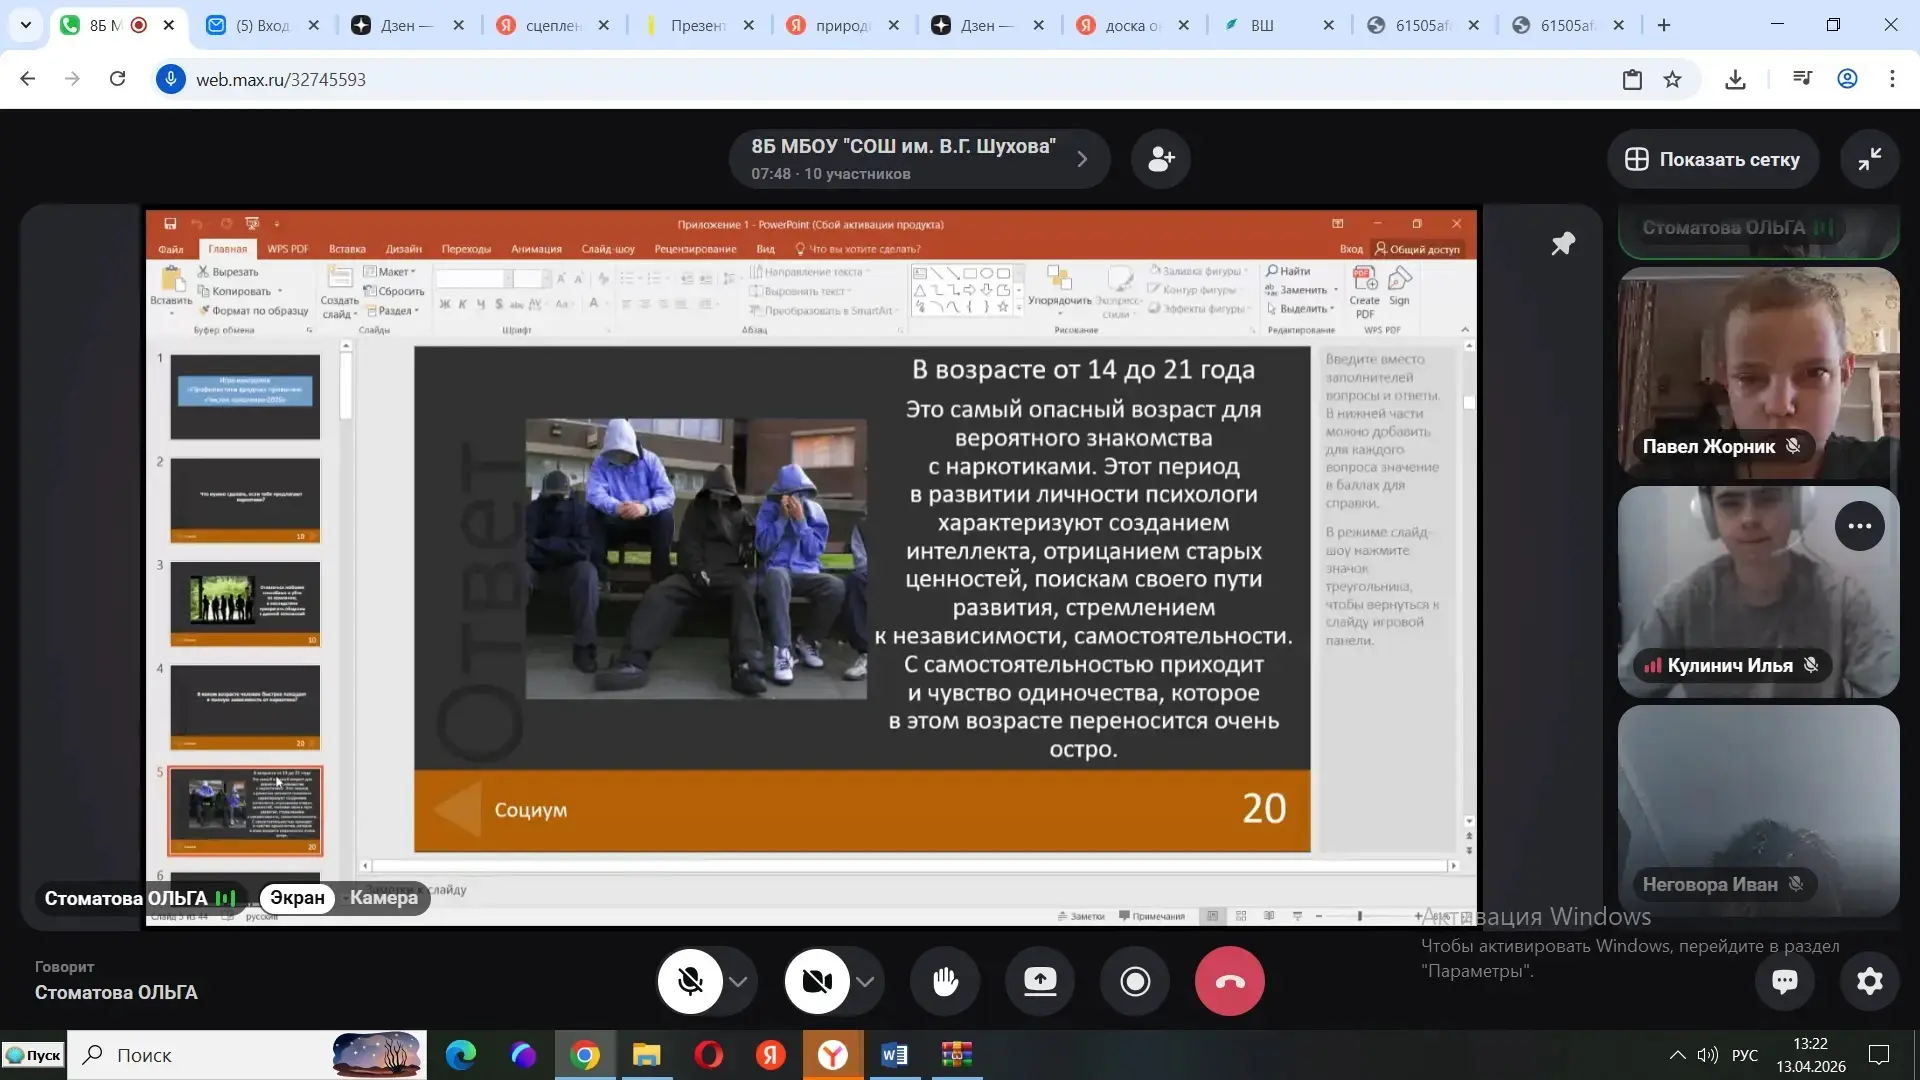Add a participant to the call
Screen dimensions: 1920x1080
(1161, 159)
